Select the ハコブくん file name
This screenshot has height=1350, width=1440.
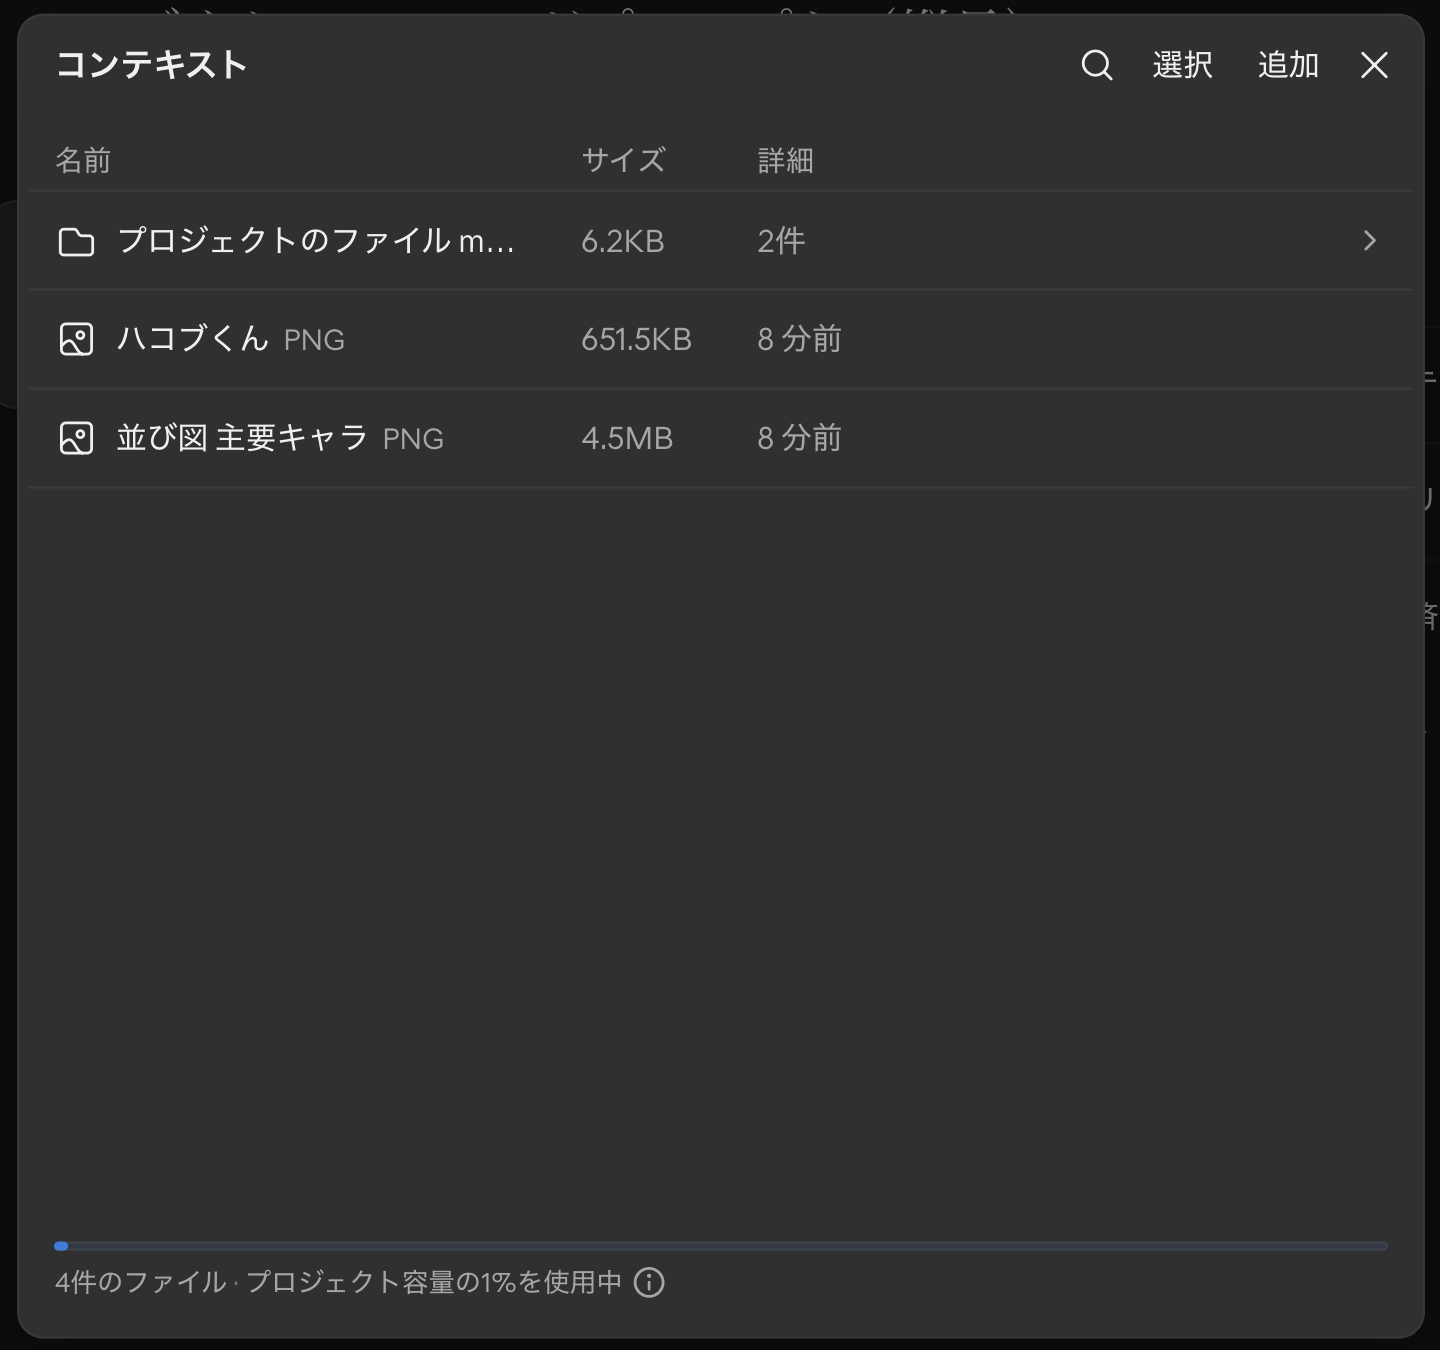tap(193, 339)
